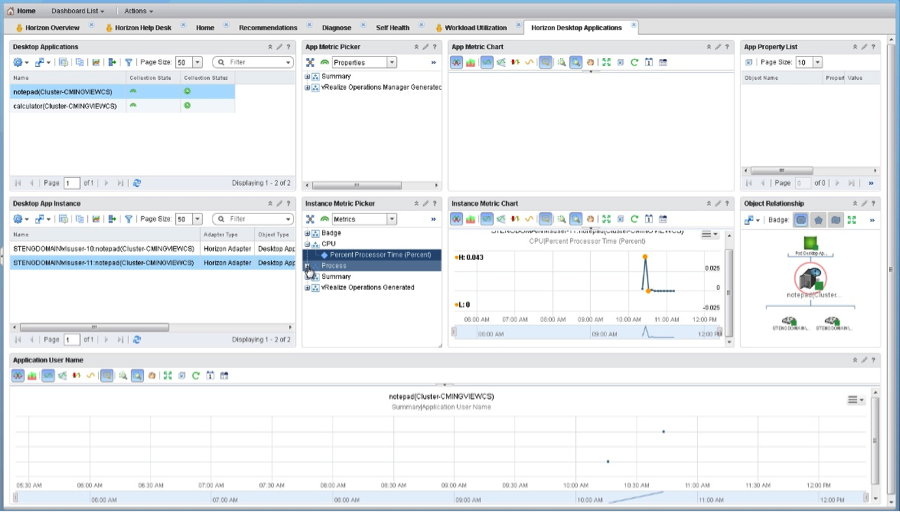Click the edit pencil icon on Desktop App Instance
Screen dimensions: 900x512
[279, 203]
